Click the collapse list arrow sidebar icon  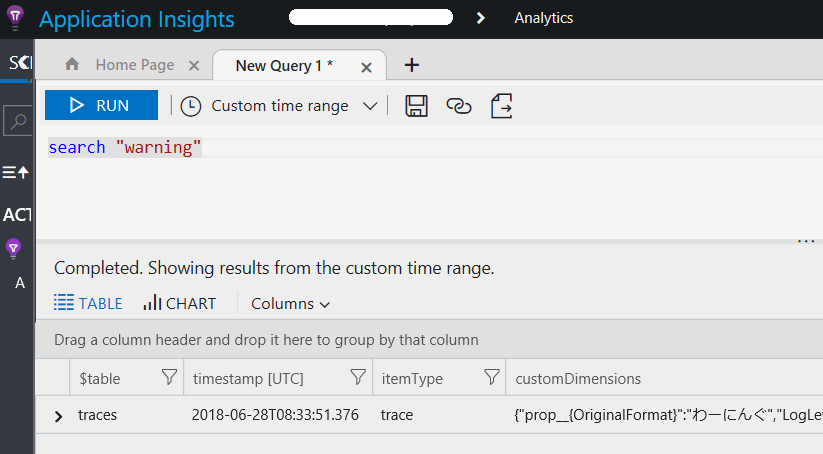[15, 172]
